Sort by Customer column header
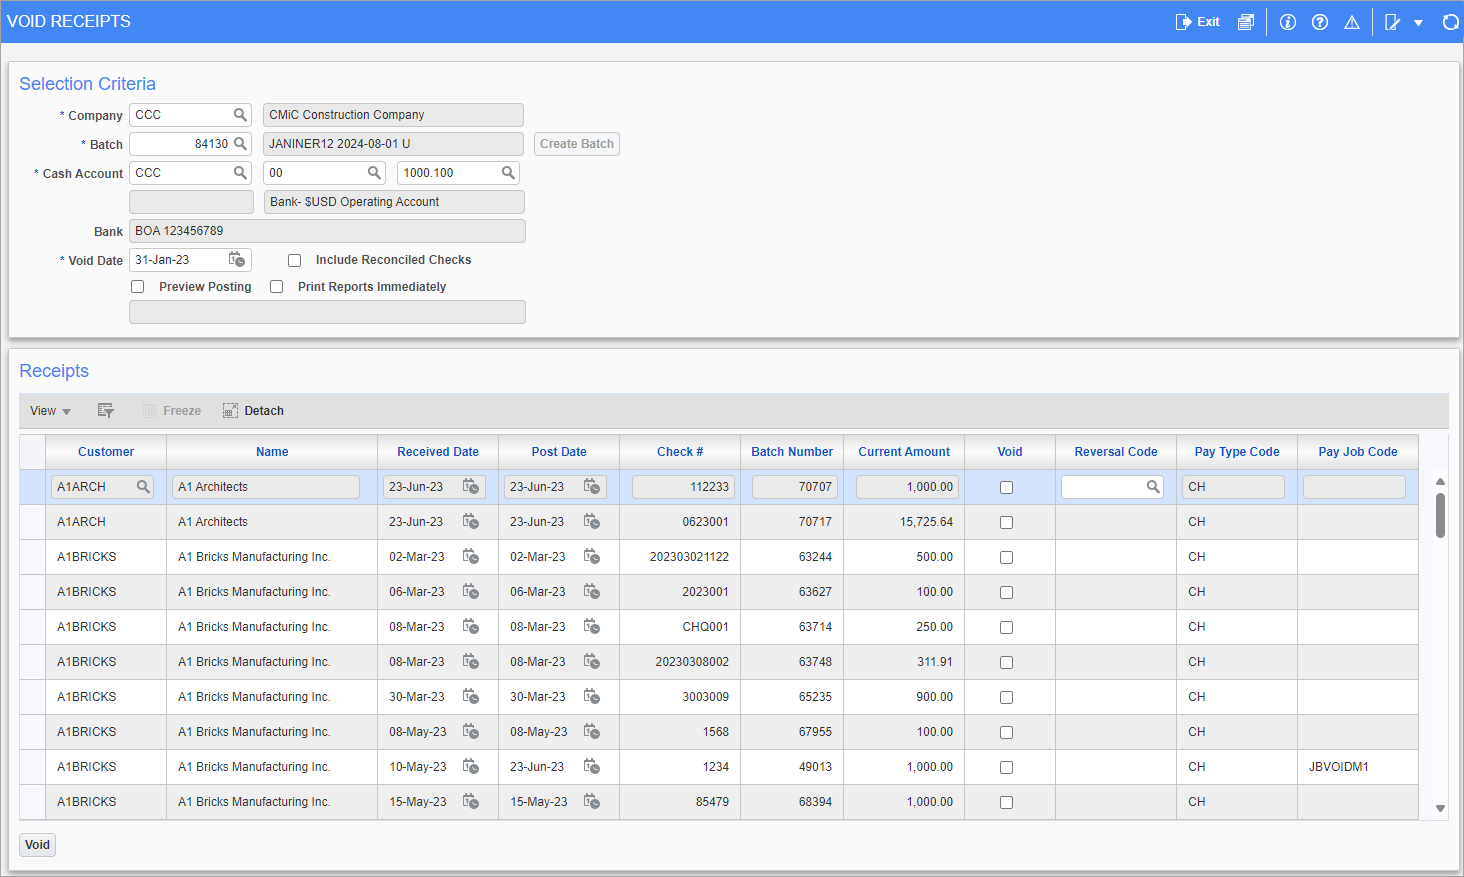This screenshot has width=1464, height=877. 106,452
